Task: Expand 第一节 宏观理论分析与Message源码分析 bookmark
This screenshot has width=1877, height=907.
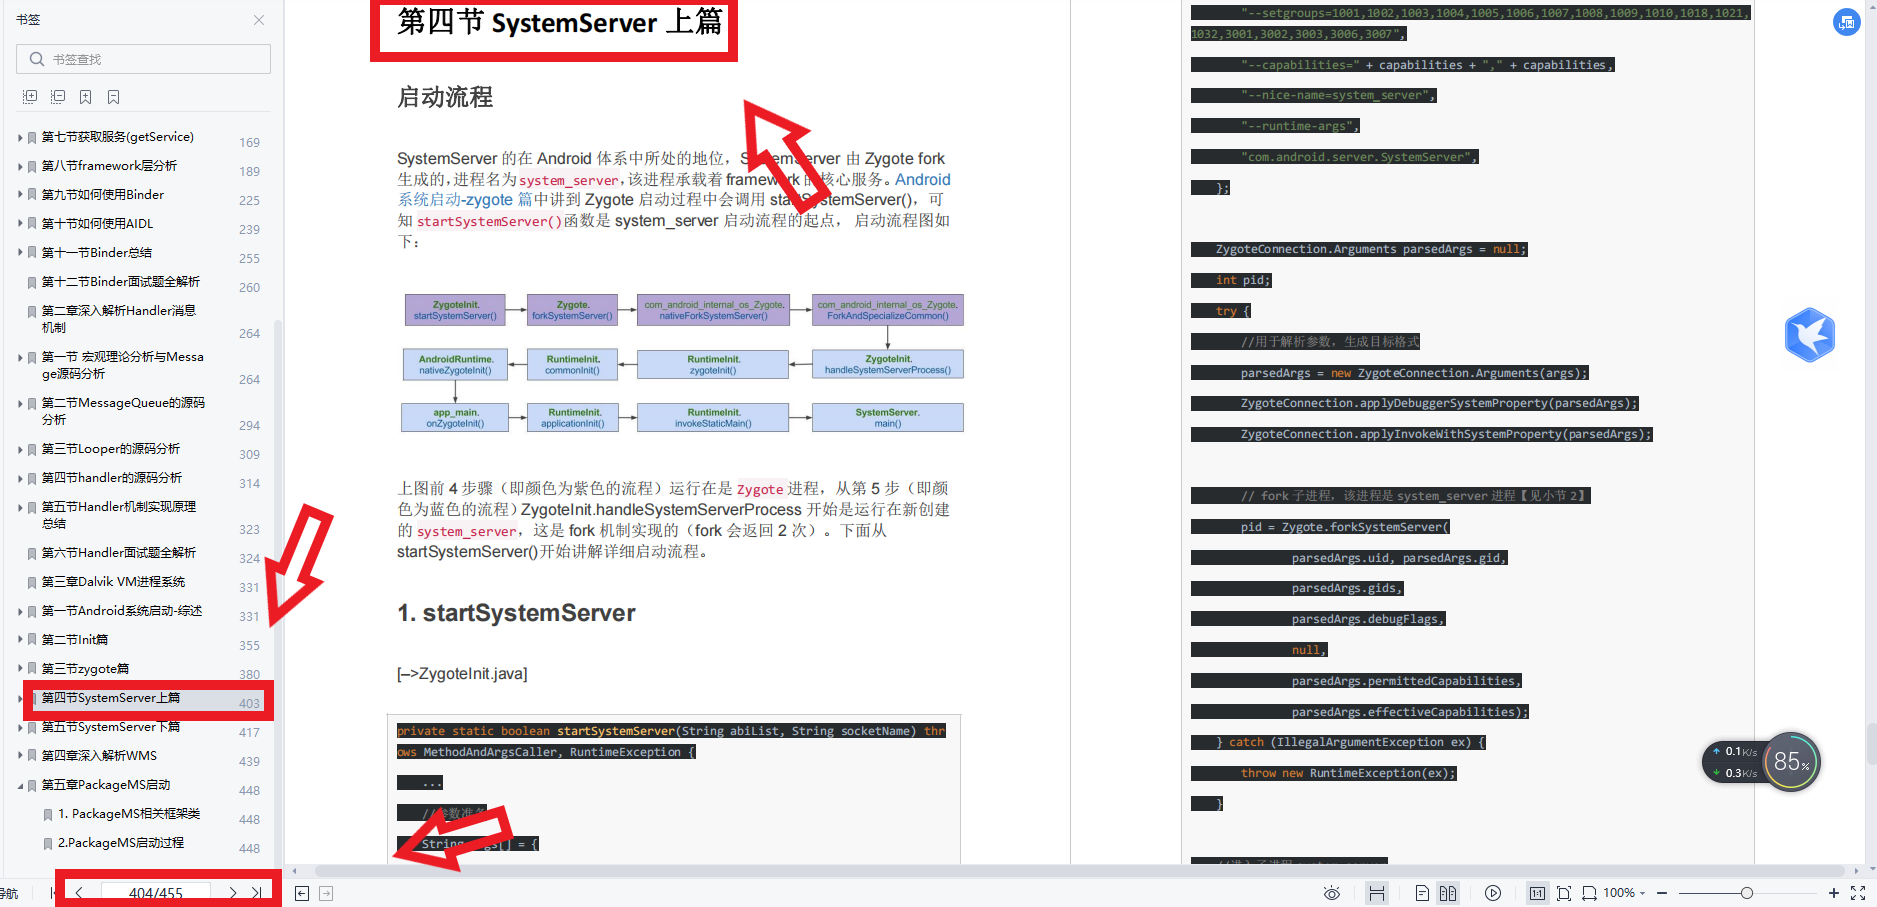Action: pyautogui.click(x=20, y=358)
